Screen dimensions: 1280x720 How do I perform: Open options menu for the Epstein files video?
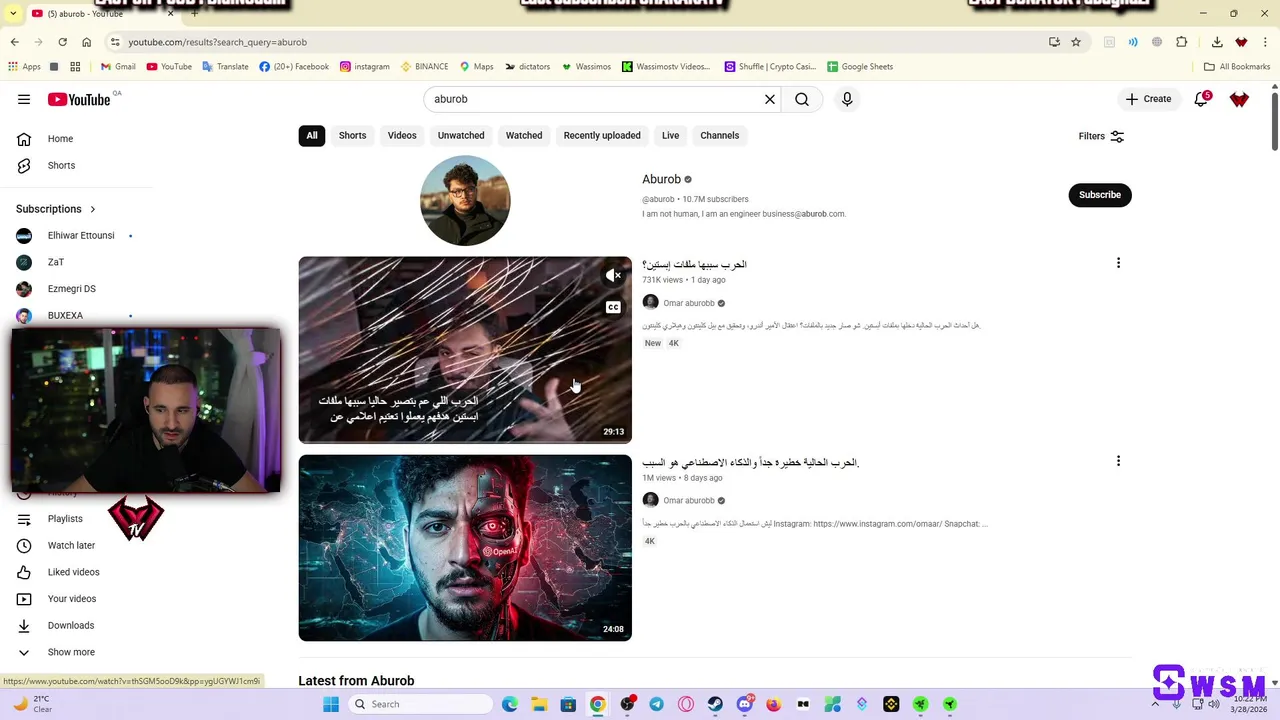pos(1118,263)
